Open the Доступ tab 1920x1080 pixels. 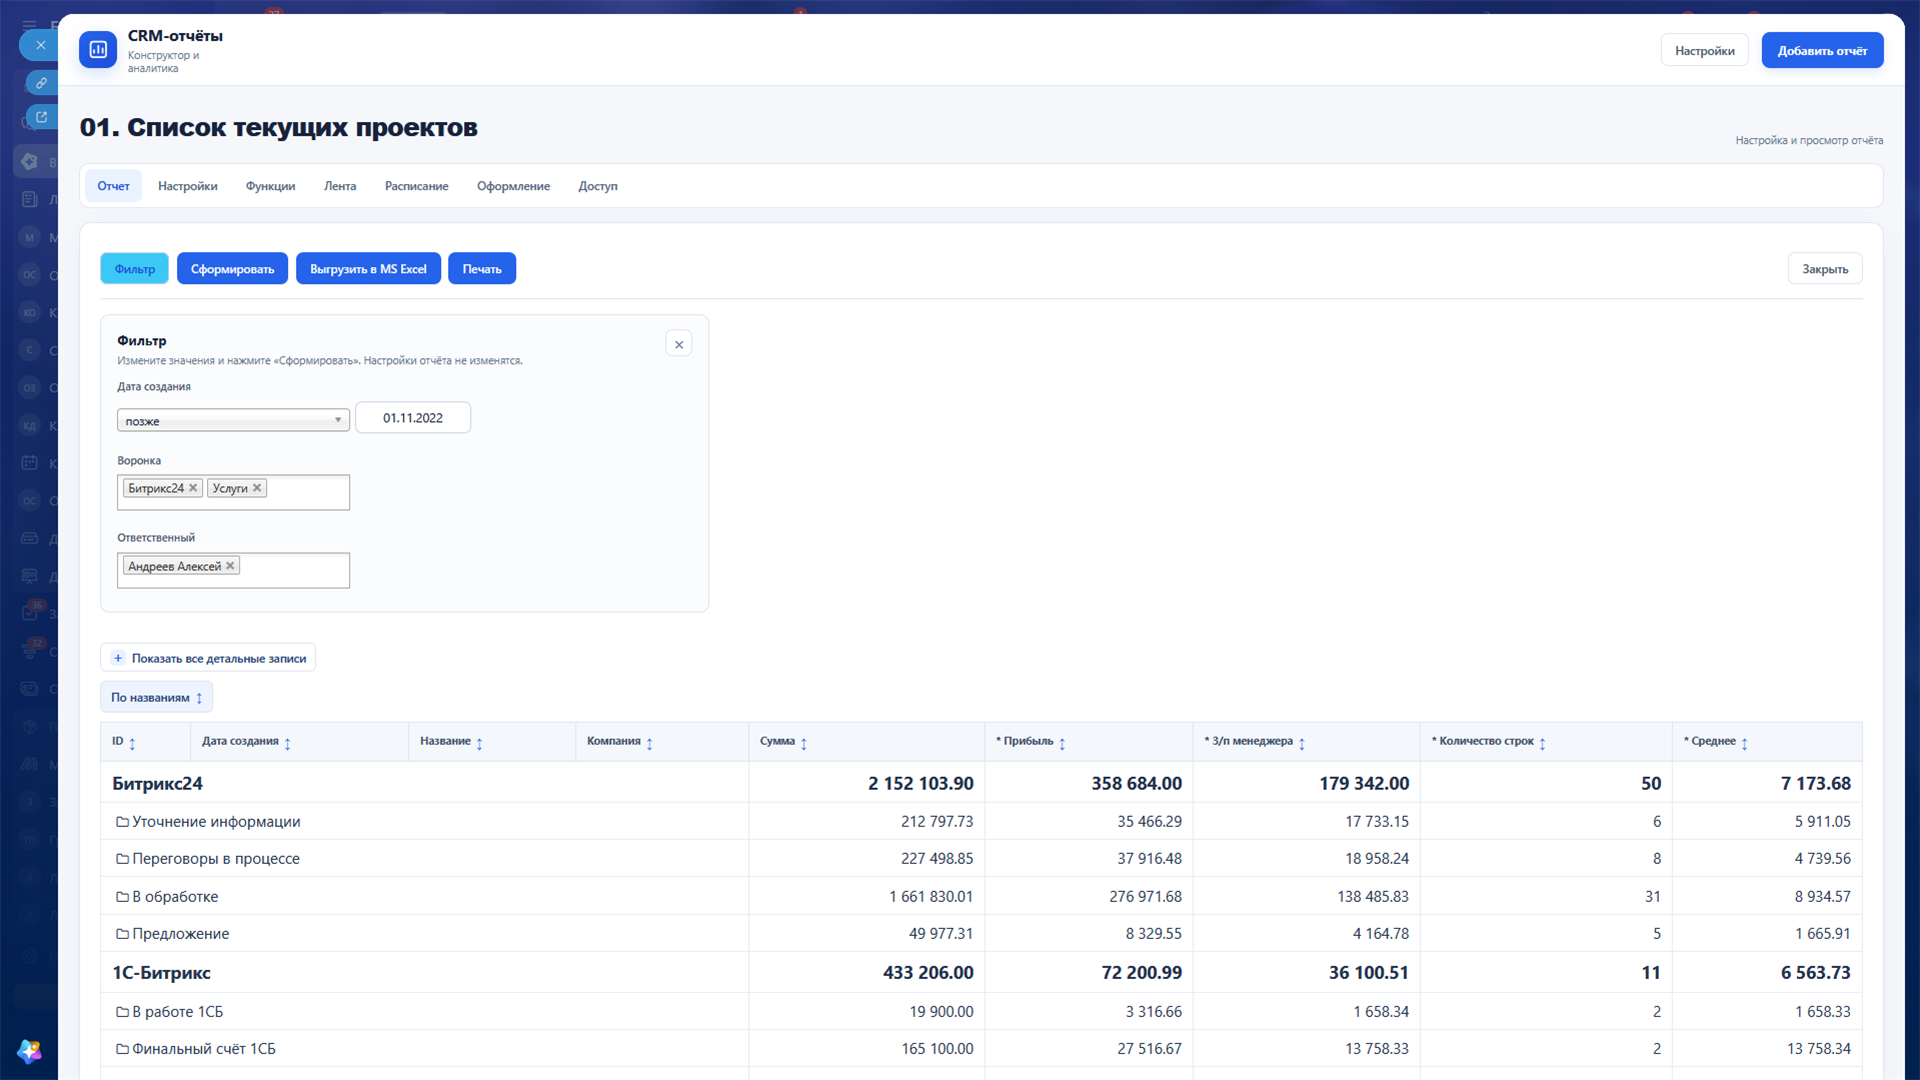pyautogui.click(x=598, y=186)
